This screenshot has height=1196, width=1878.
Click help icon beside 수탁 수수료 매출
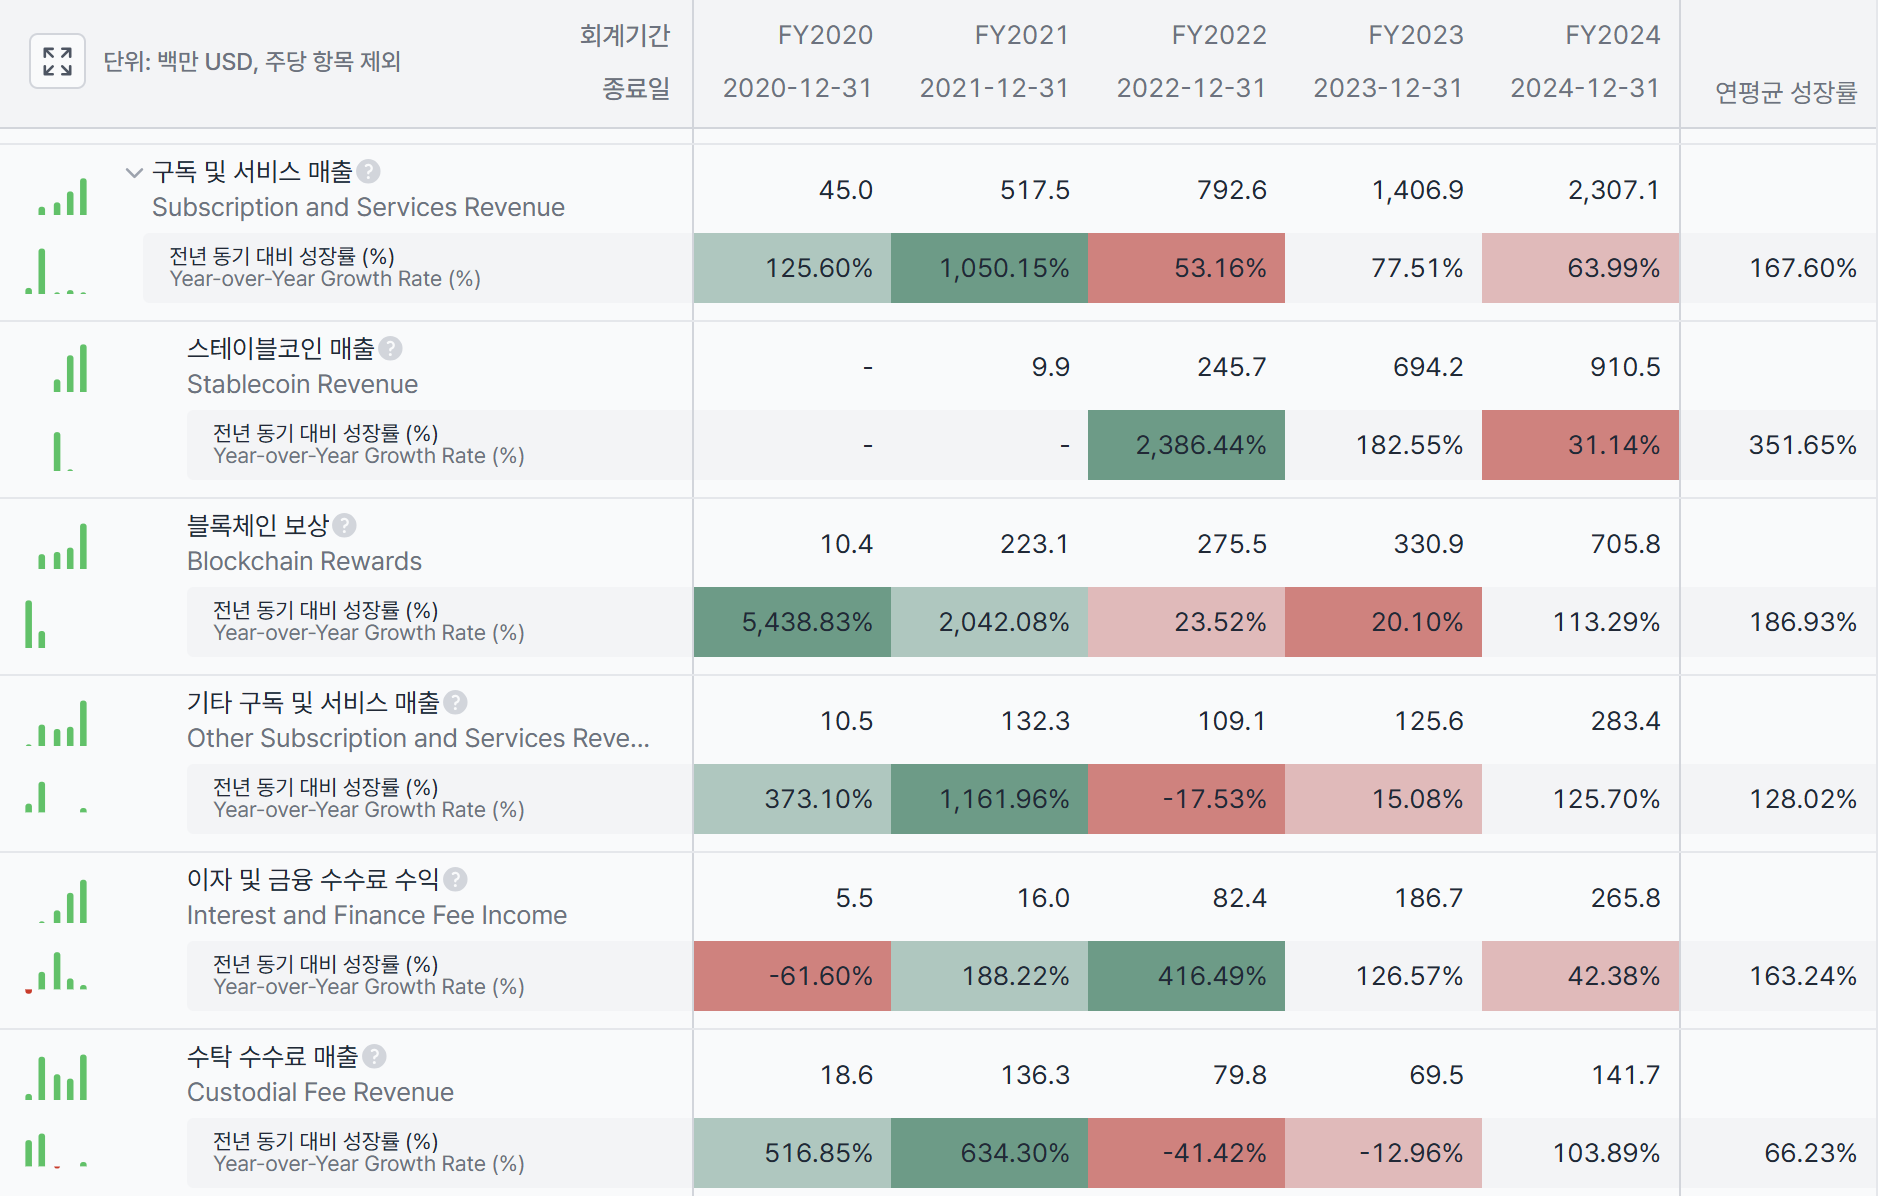(374, 1056)
